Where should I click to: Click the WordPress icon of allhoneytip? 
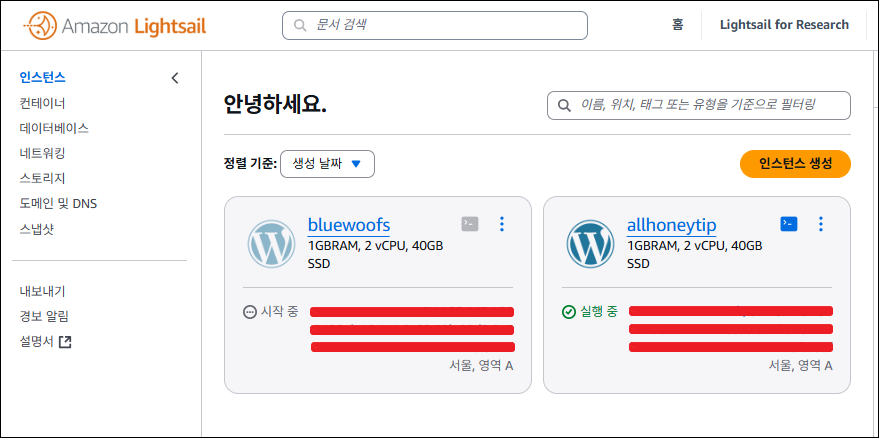tap(590, 243)
